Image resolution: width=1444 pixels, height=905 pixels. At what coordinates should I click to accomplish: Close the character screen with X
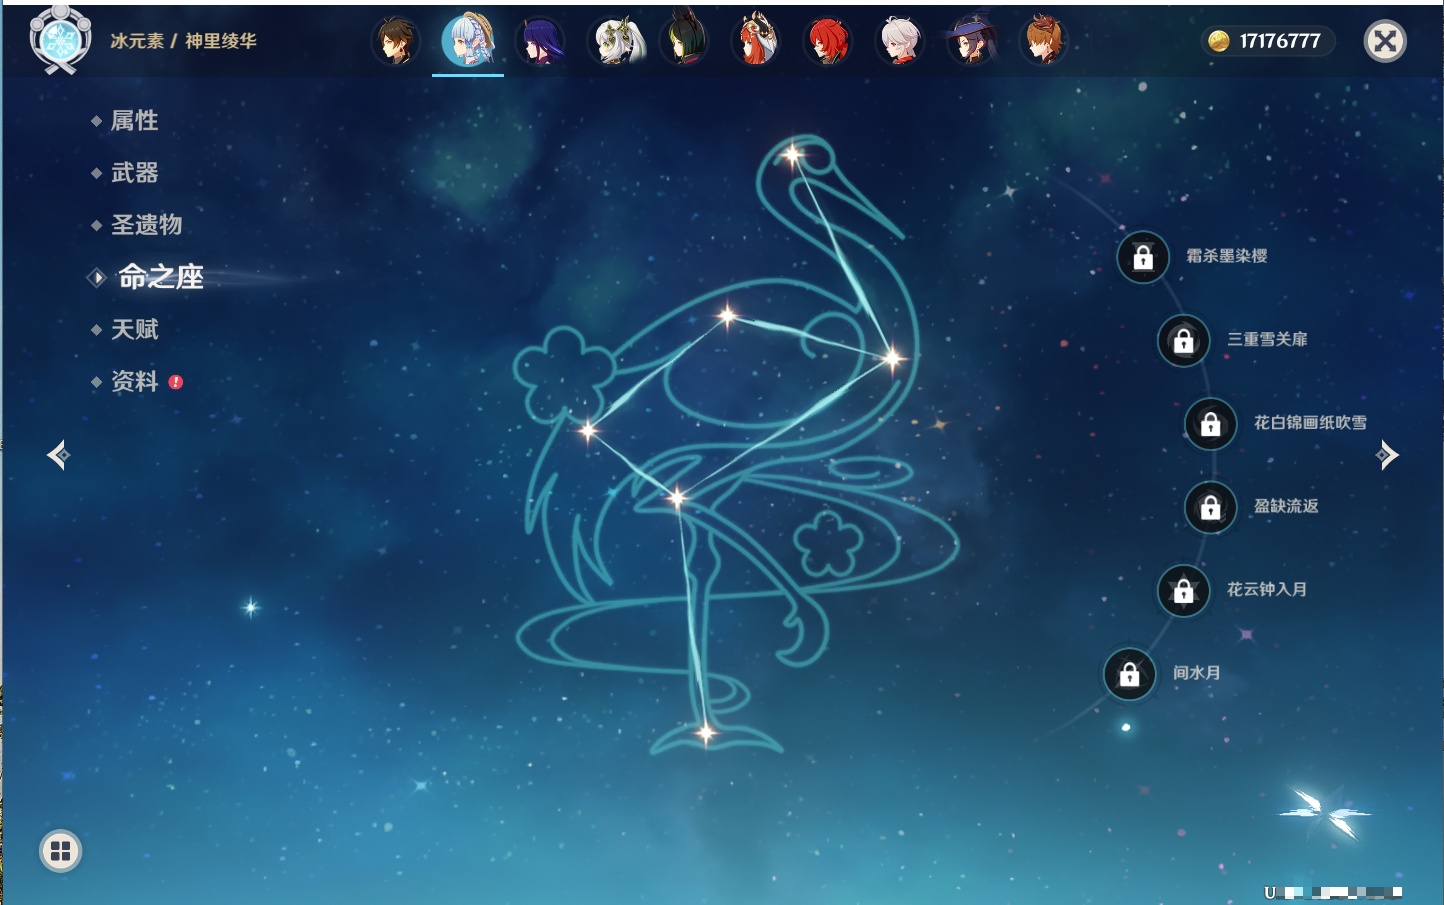click(1385, 41)
